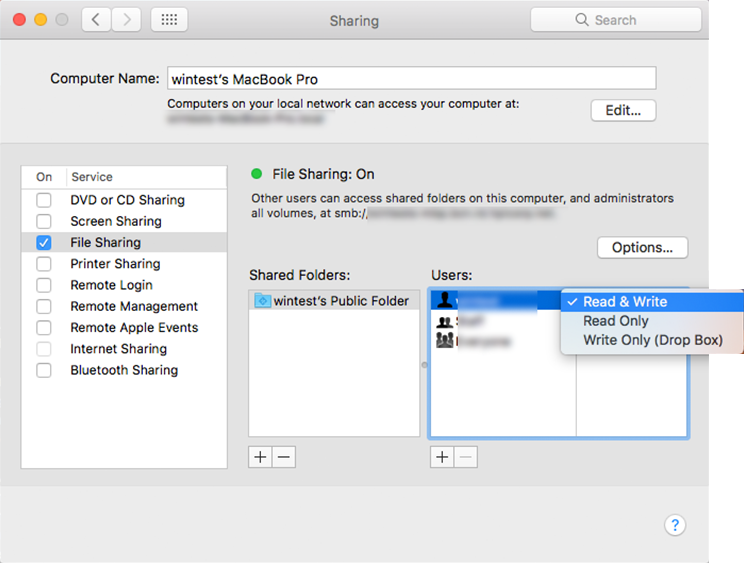Remove shared folder with minus button
This screenshot has height=563, width=744.
[284, 456]
